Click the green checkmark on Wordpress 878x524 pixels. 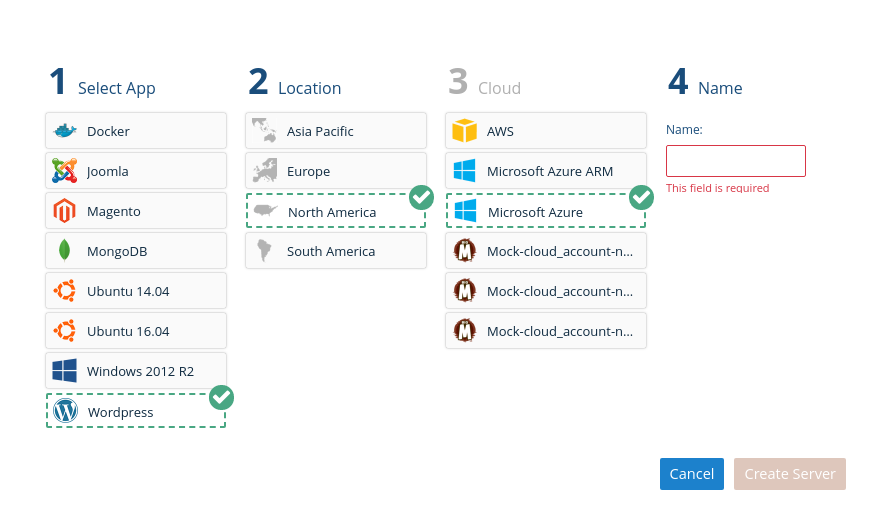coord(221,397)
